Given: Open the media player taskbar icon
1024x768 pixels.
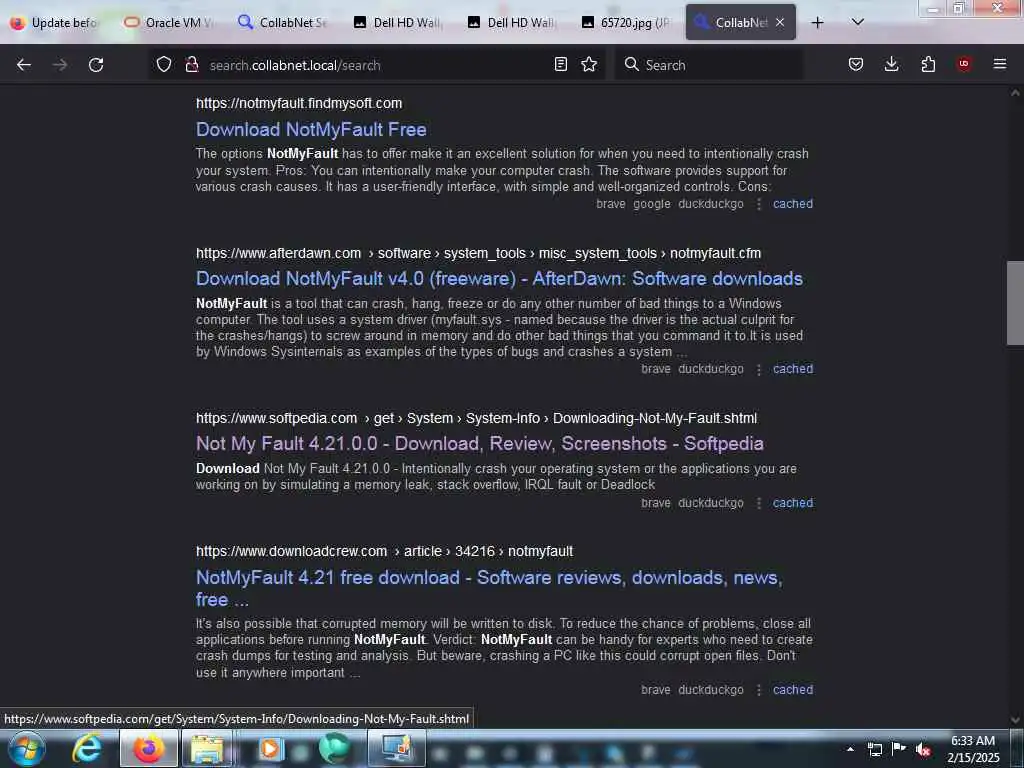Looking at the screenshot, I should 269,748.
